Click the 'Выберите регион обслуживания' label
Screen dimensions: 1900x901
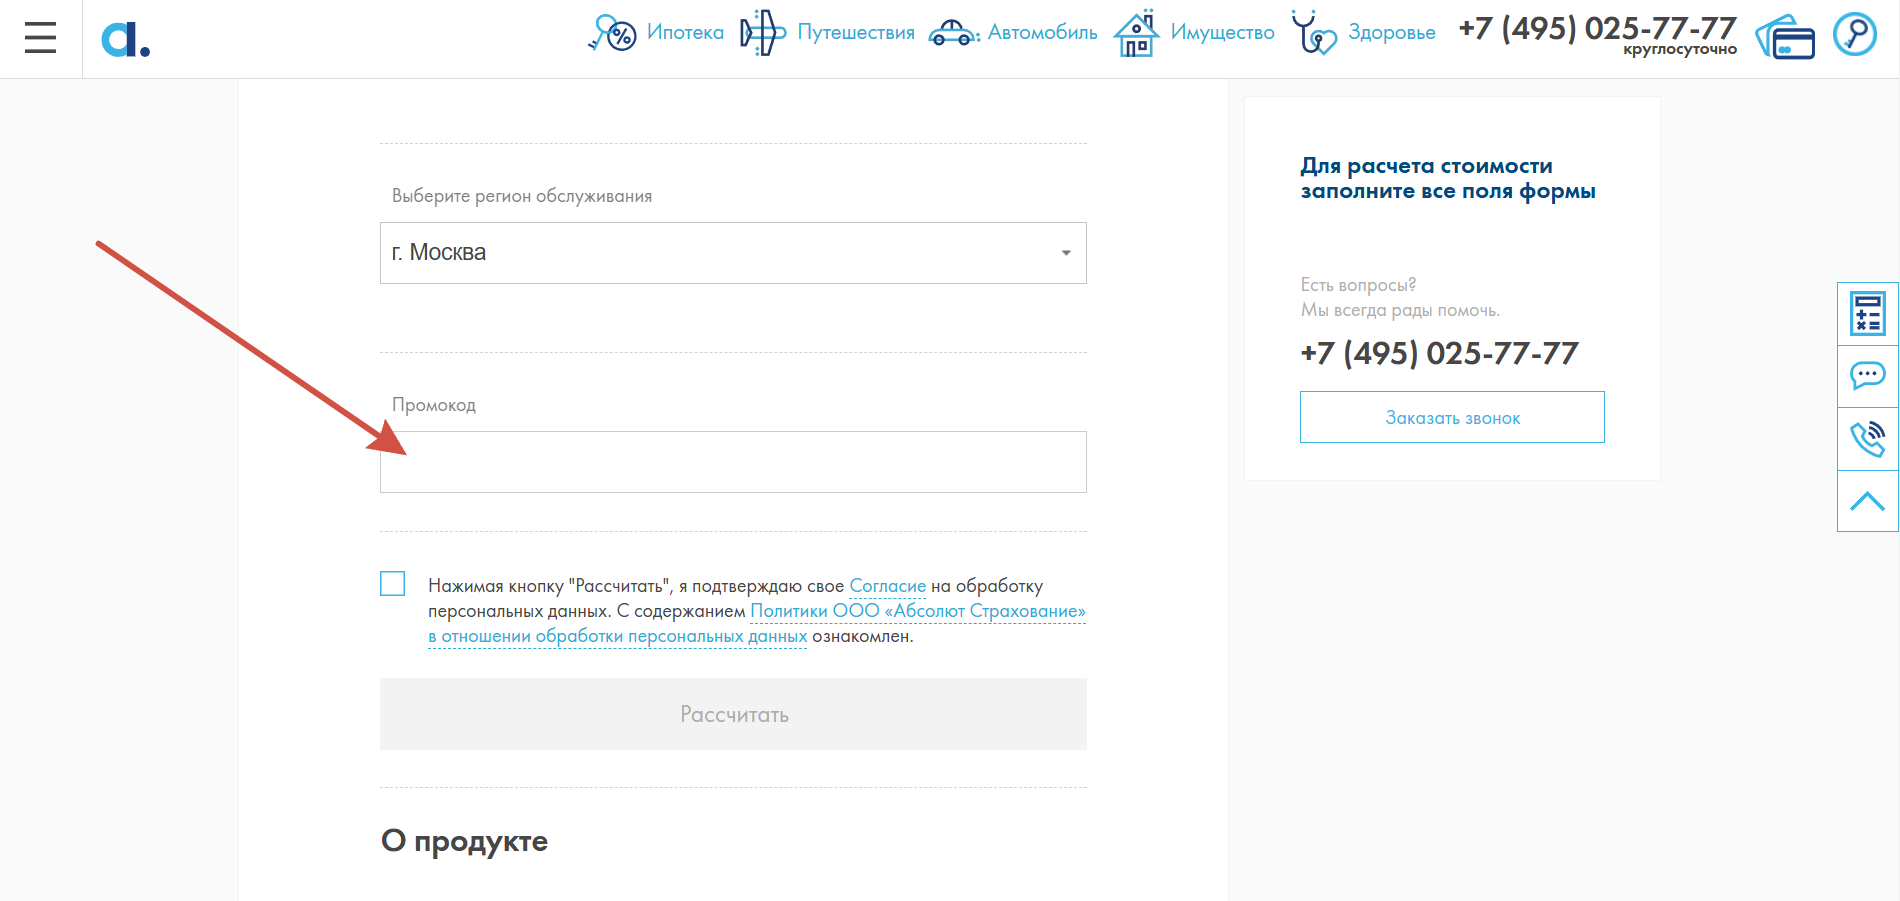coord(522,196)
